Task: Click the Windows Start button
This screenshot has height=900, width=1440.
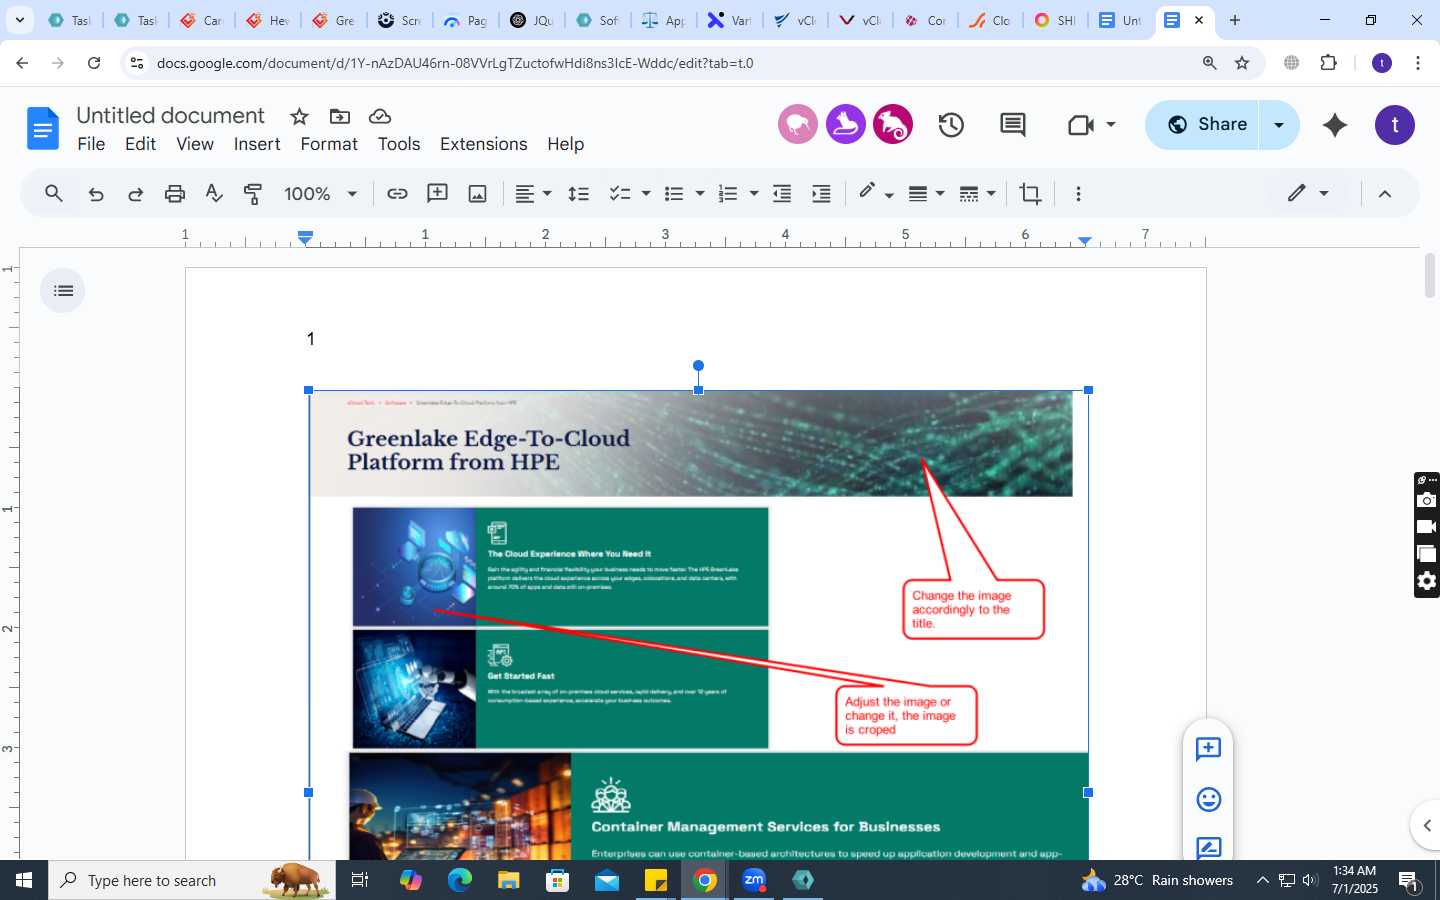Action: pyautogui.click(x=24, y=880)
